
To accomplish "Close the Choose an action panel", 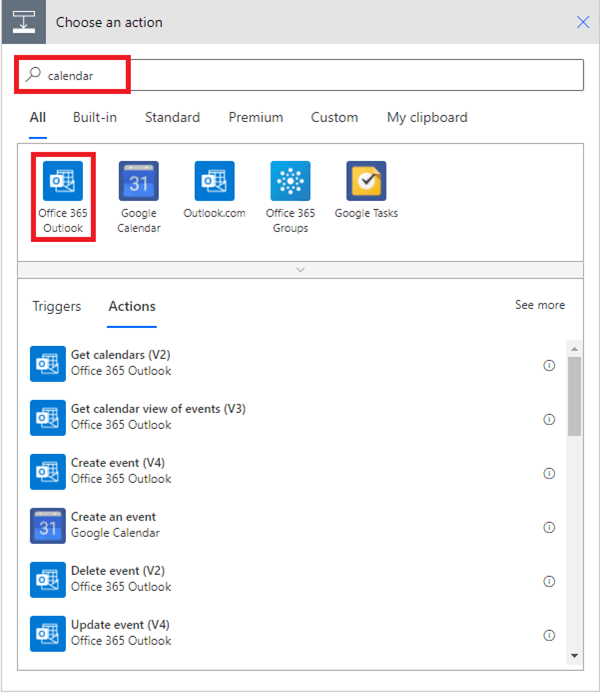I will click(583, 22).
